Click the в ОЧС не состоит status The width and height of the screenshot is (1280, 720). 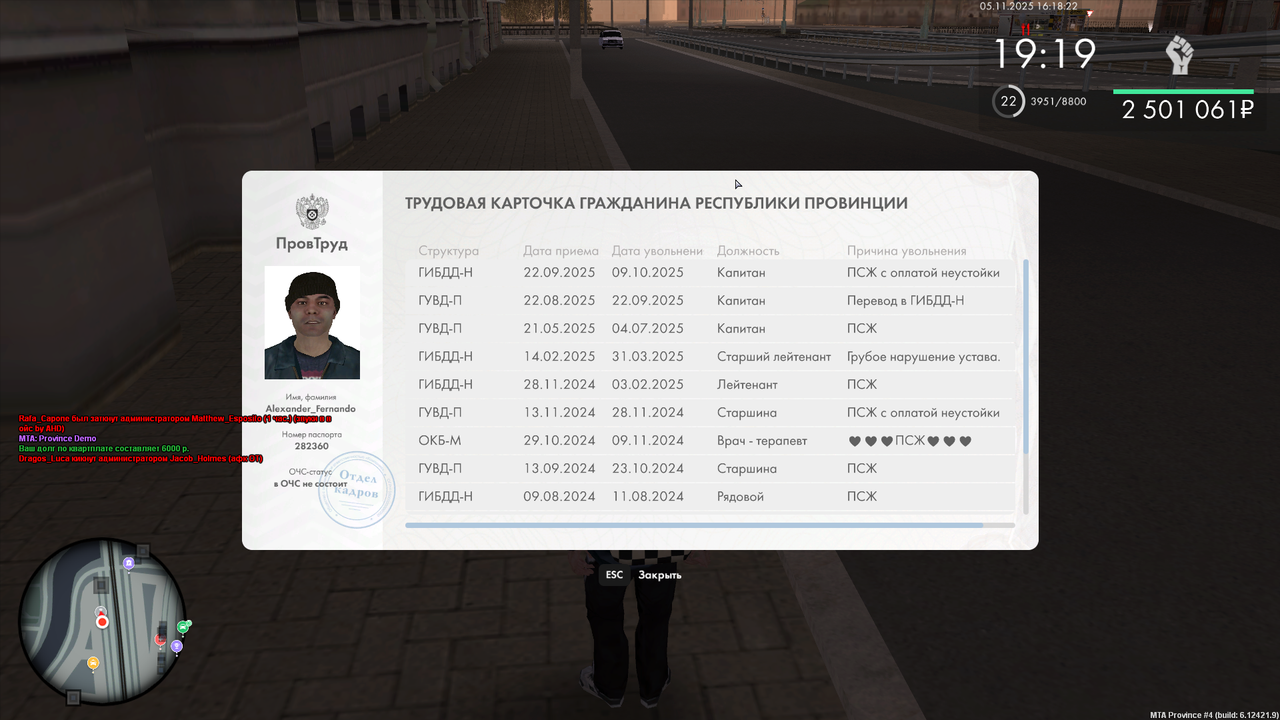pos(311,483)
